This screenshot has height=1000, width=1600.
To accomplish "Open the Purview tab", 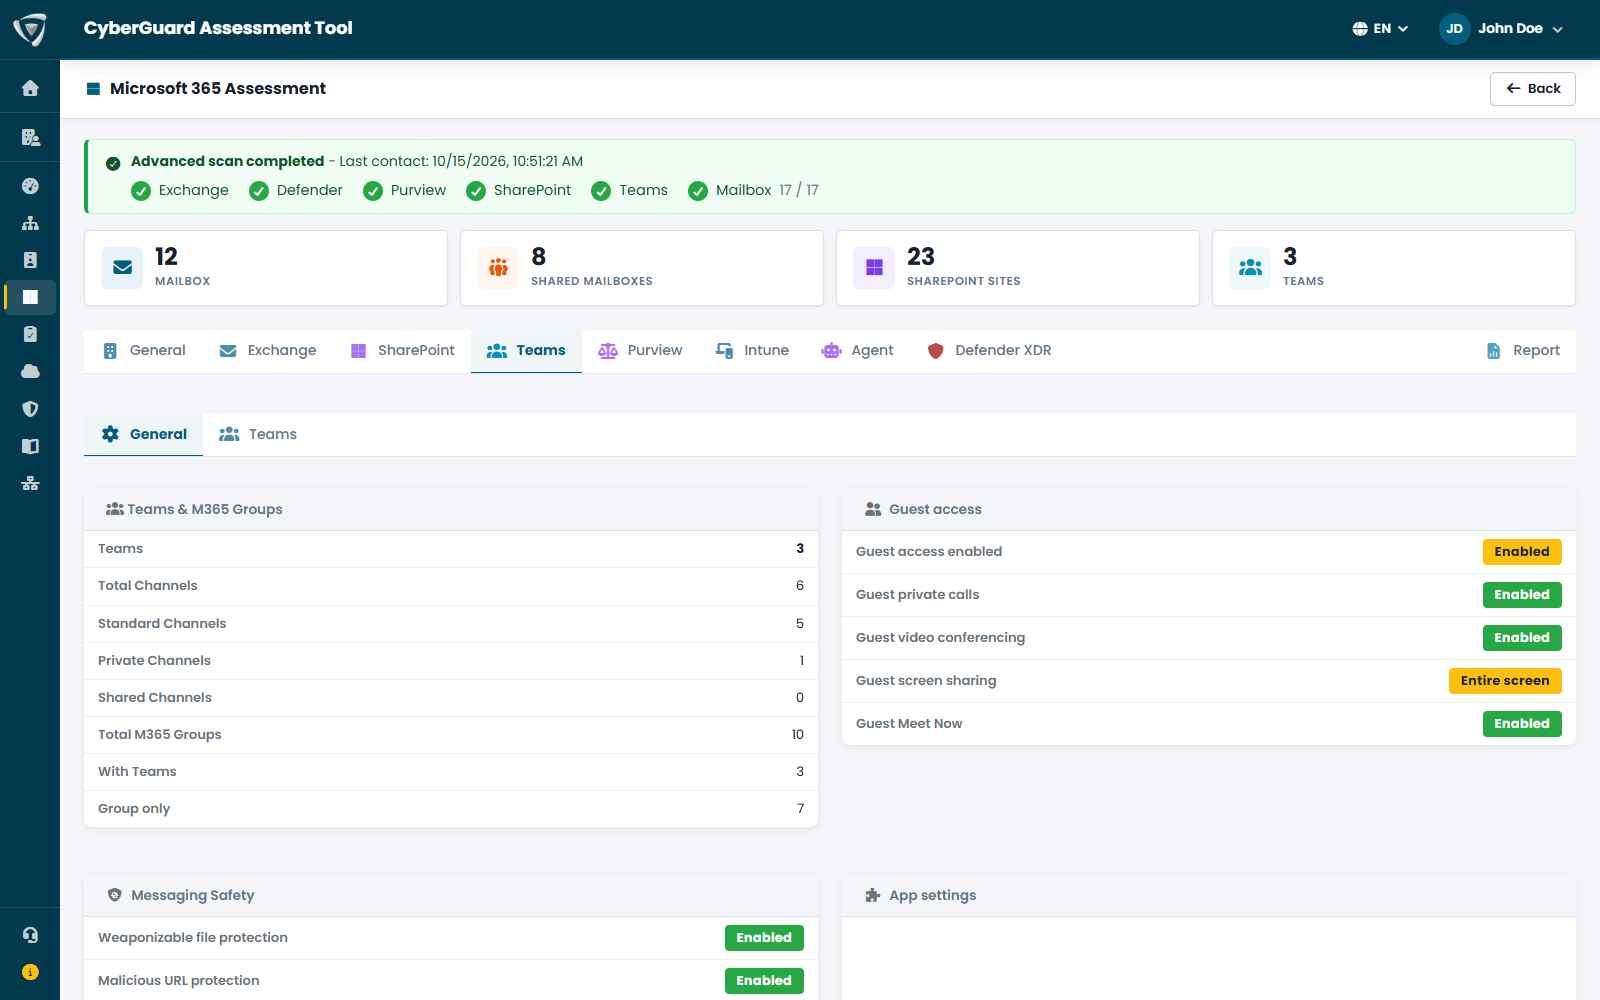I will point(640,351).
